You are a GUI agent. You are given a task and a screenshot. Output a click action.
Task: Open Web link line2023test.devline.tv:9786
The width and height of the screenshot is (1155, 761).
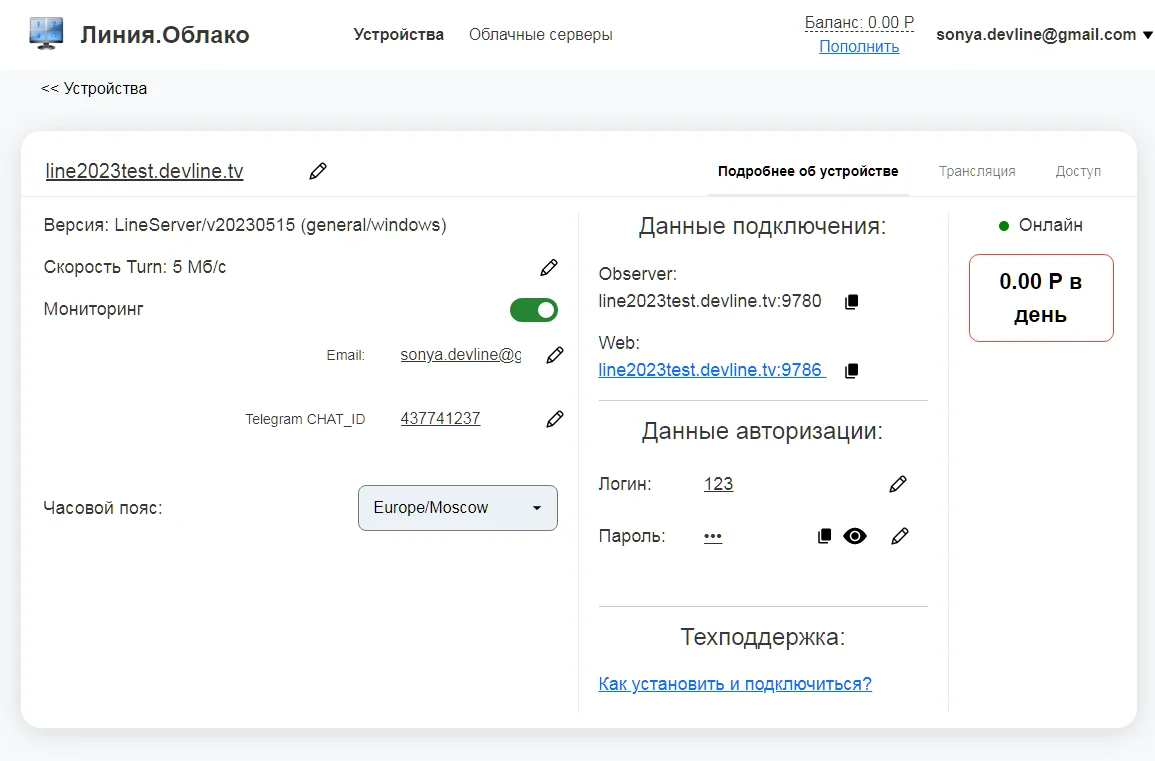[712, 370]
